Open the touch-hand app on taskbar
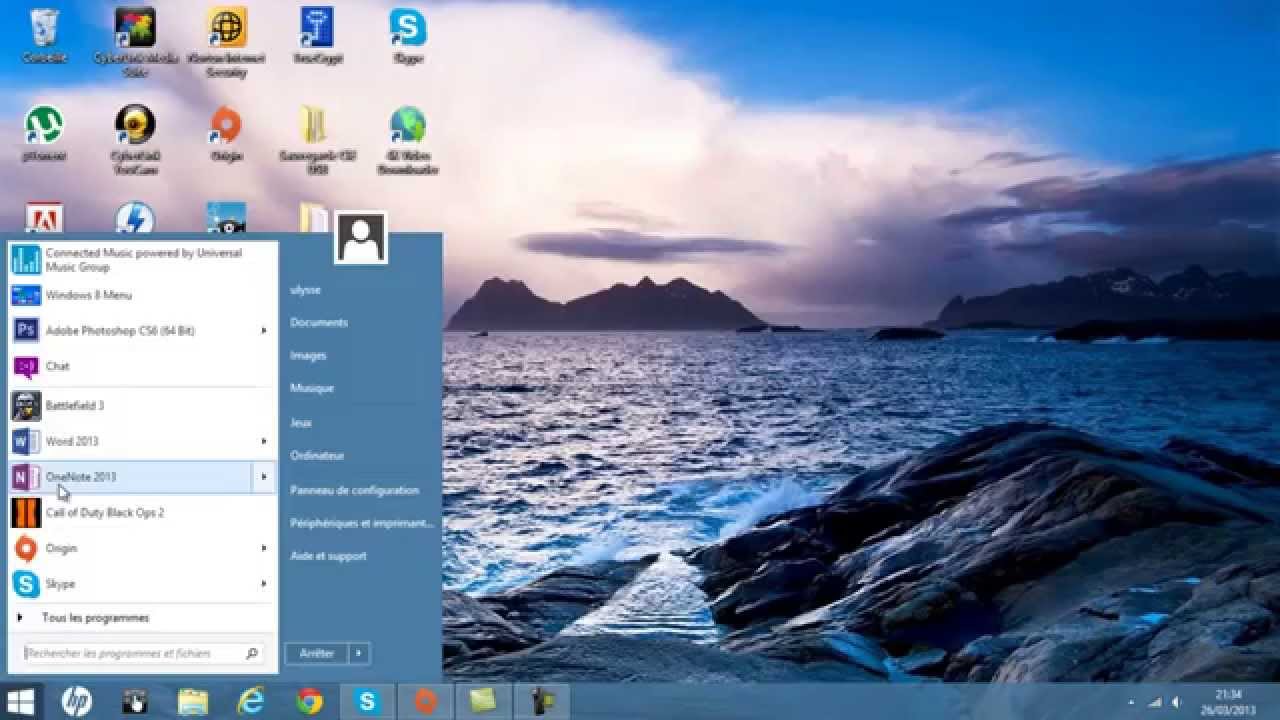The height and width of the screenshot is (720, 1280). [134, 702]
